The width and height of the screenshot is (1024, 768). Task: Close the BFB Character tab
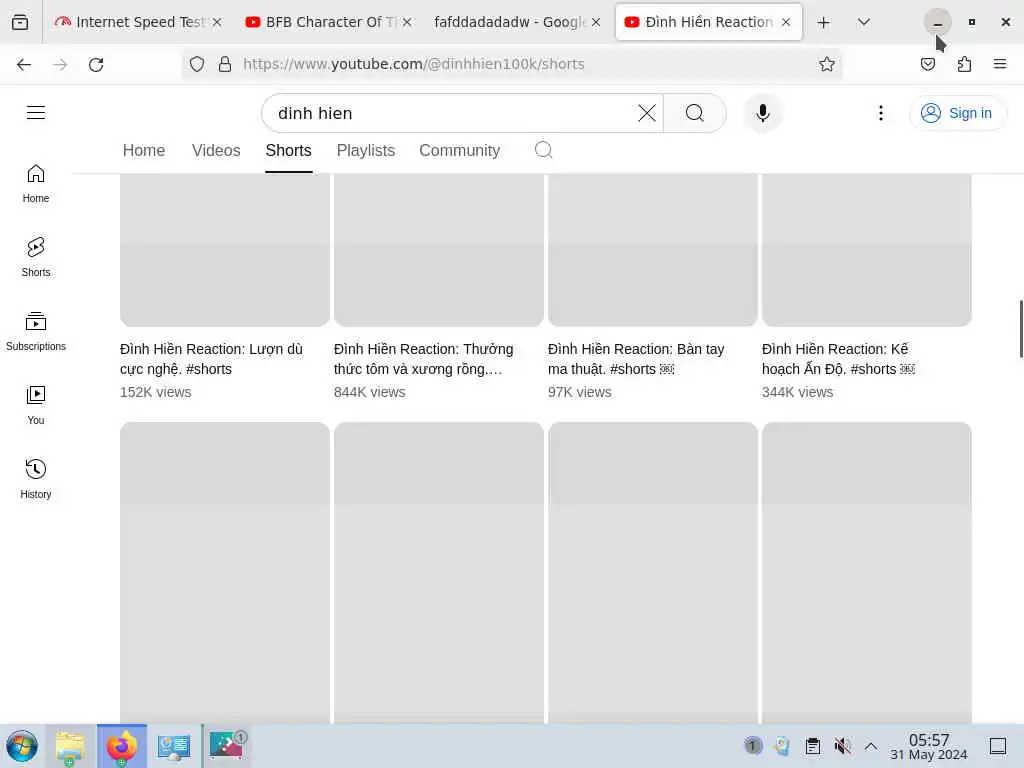click(x=407, y=22)
